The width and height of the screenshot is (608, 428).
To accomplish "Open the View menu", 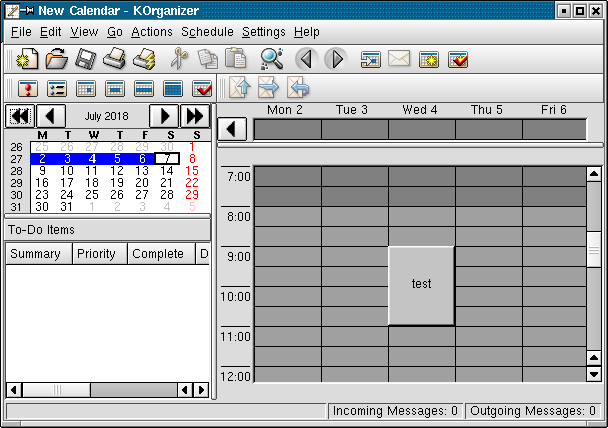I will pyautogui.click(x=84, y=32).
